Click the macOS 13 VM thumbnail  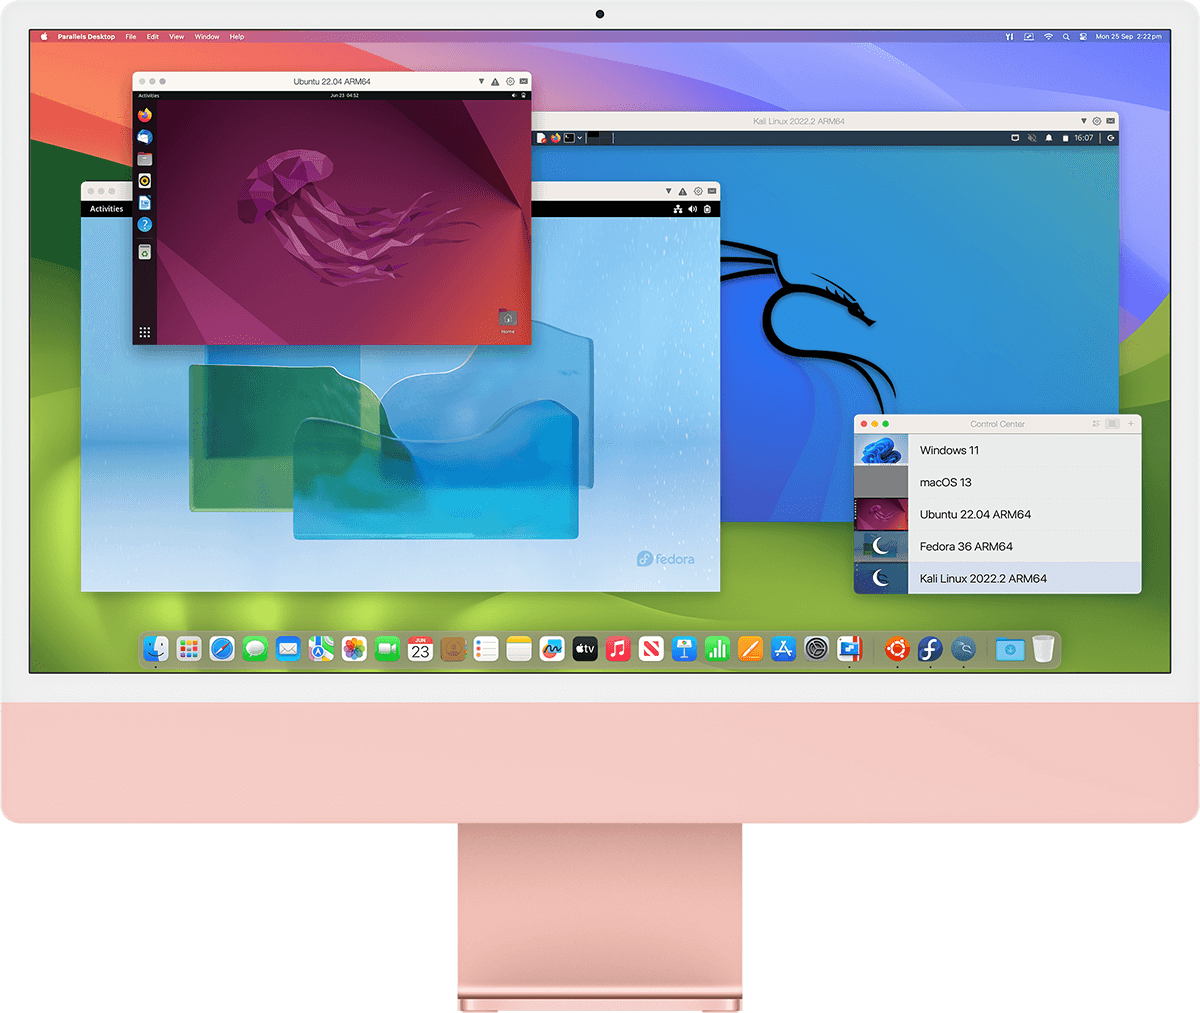point(880,482)
